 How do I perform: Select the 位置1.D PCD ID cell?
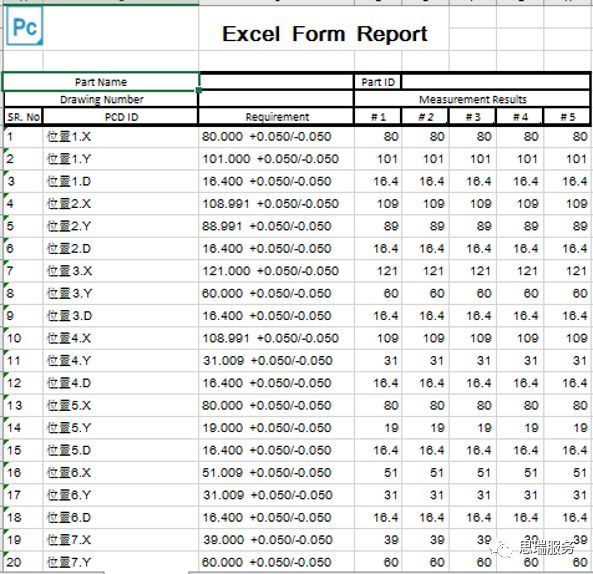(121, 181)
